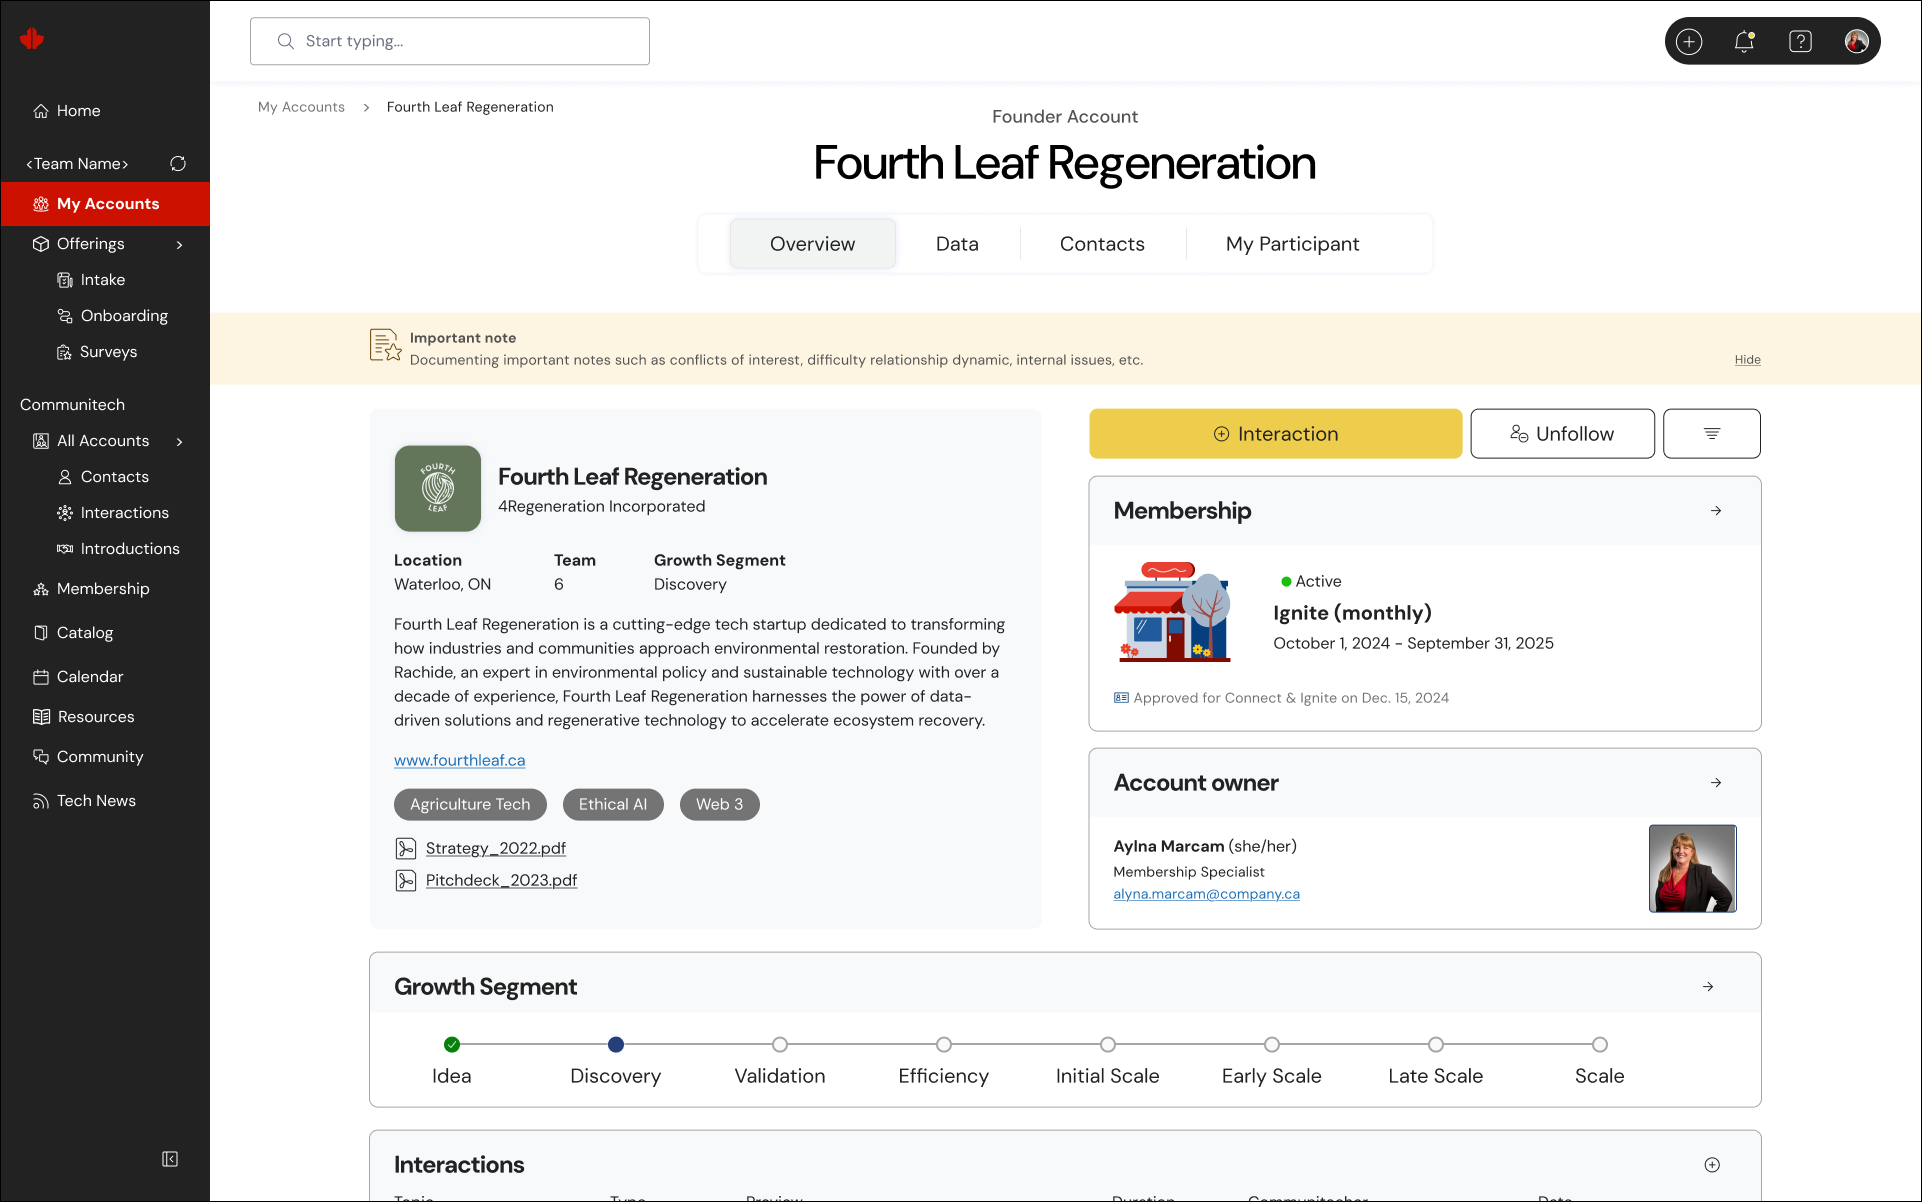
Task: Expand the Offerings sidebar chevron
Action: pyautogui.click(x=180, y=244)
